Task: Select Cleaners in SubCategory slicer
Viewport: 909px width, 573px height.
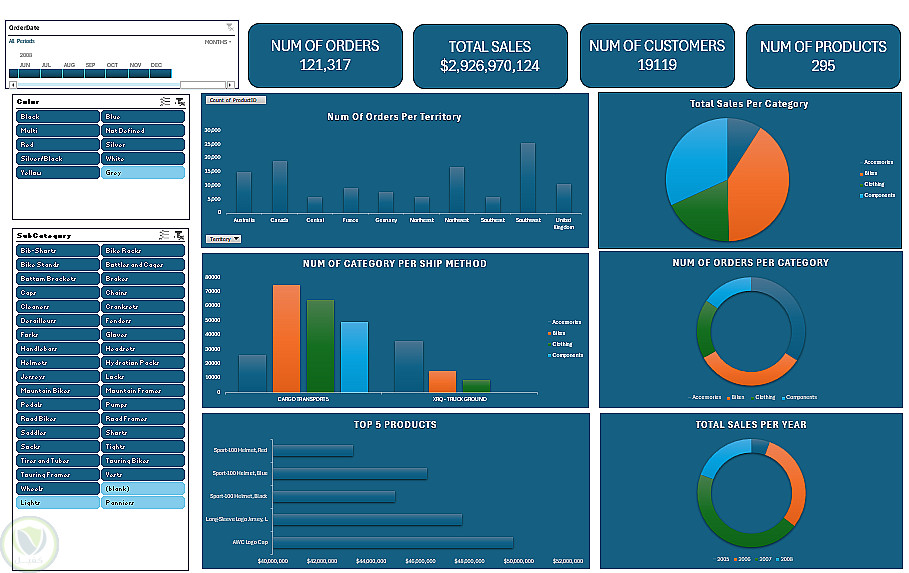Action: click(x=57, y=306)
